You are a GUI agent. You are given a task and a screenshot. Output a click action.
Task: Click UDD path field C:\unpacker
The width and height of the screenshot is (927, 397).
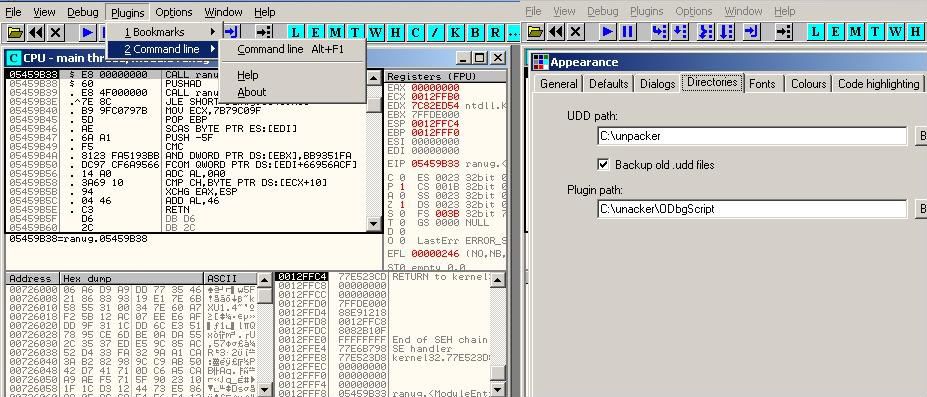point(752,136)
